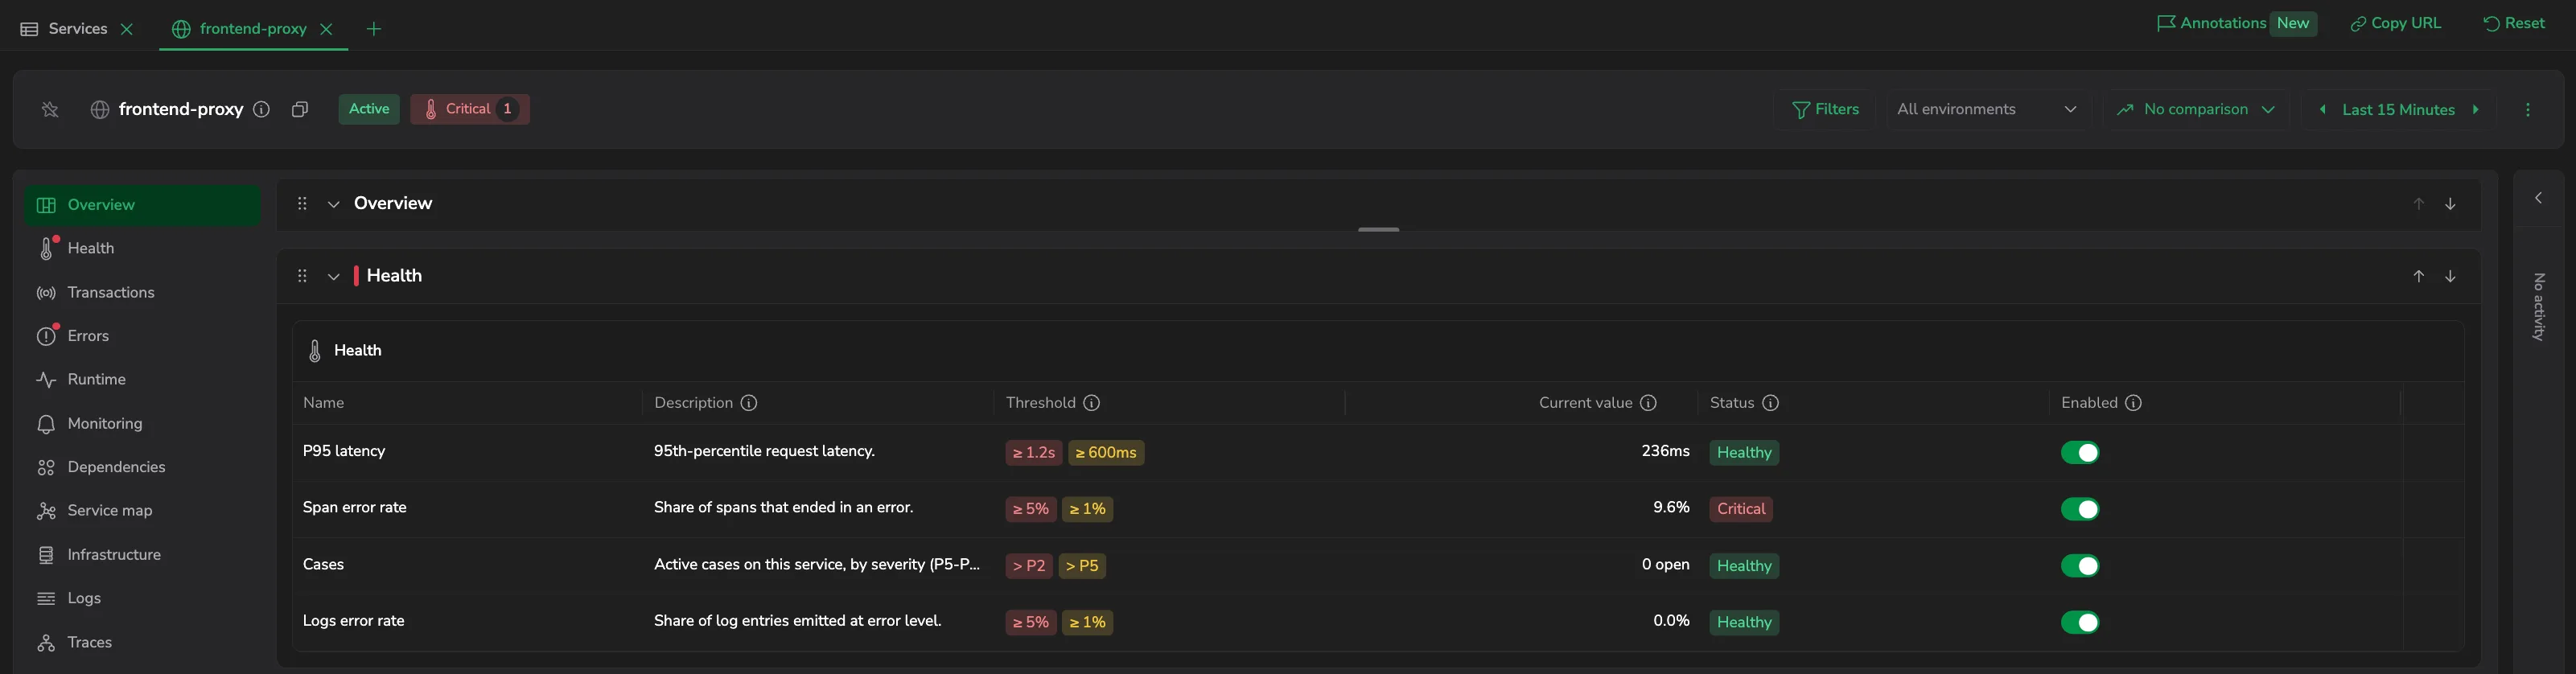Select Overview in sidebar

pos(142,205)
